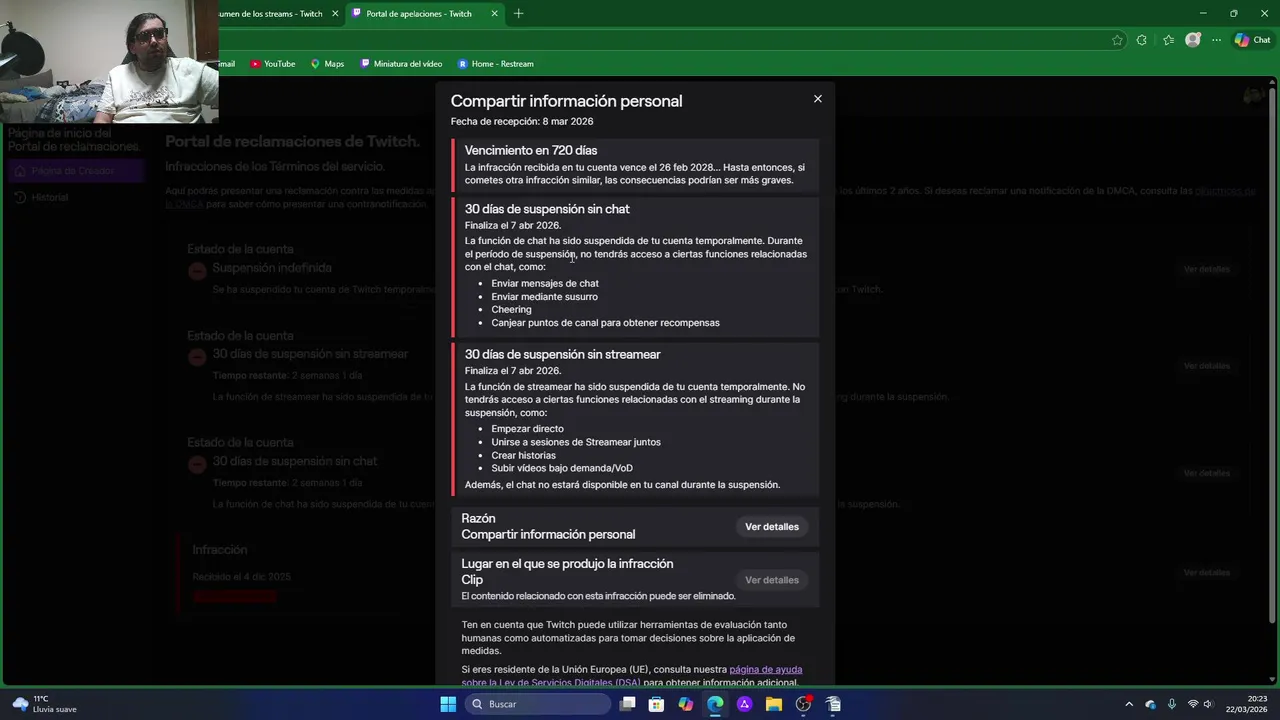Viewport: 1280px width, 720px height.
Task: Close the streams summary tab
Action: 335,14
